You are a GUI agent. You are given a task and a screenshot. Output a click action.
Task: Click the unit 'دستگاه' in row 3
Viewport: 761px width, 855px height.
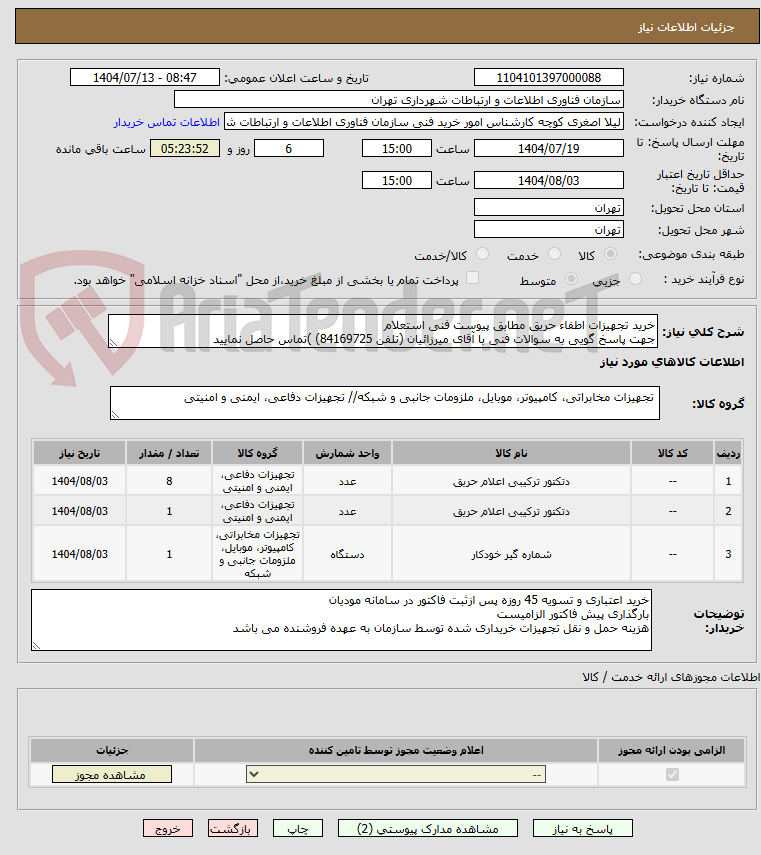click(x=347, y=555)
